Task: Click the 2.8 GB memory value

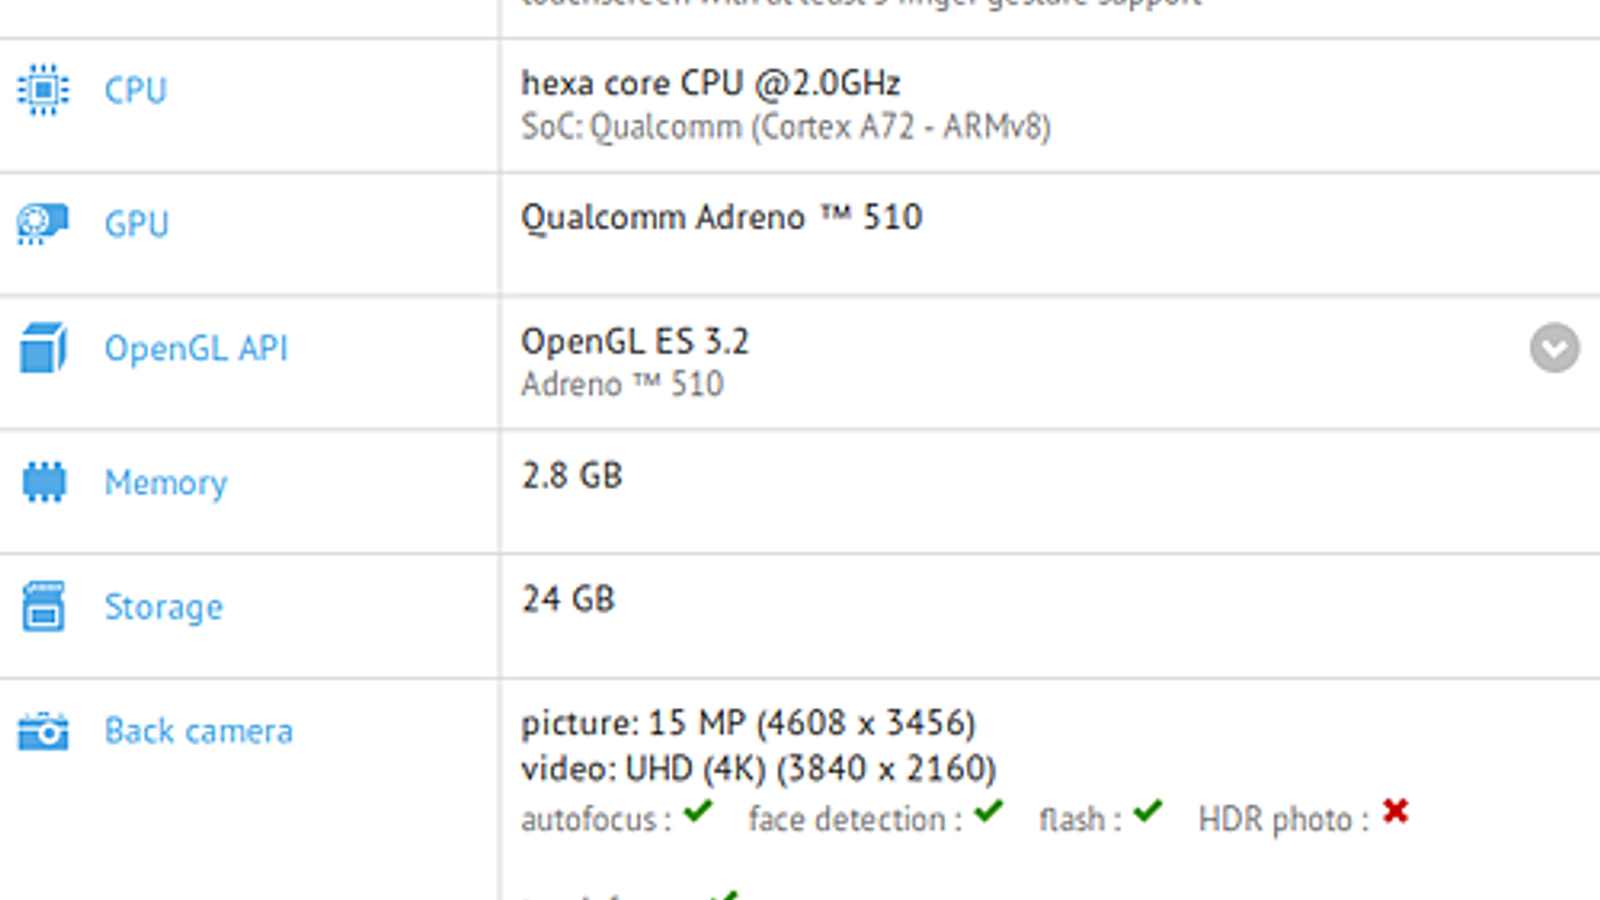Action: (x=572, y=475)
